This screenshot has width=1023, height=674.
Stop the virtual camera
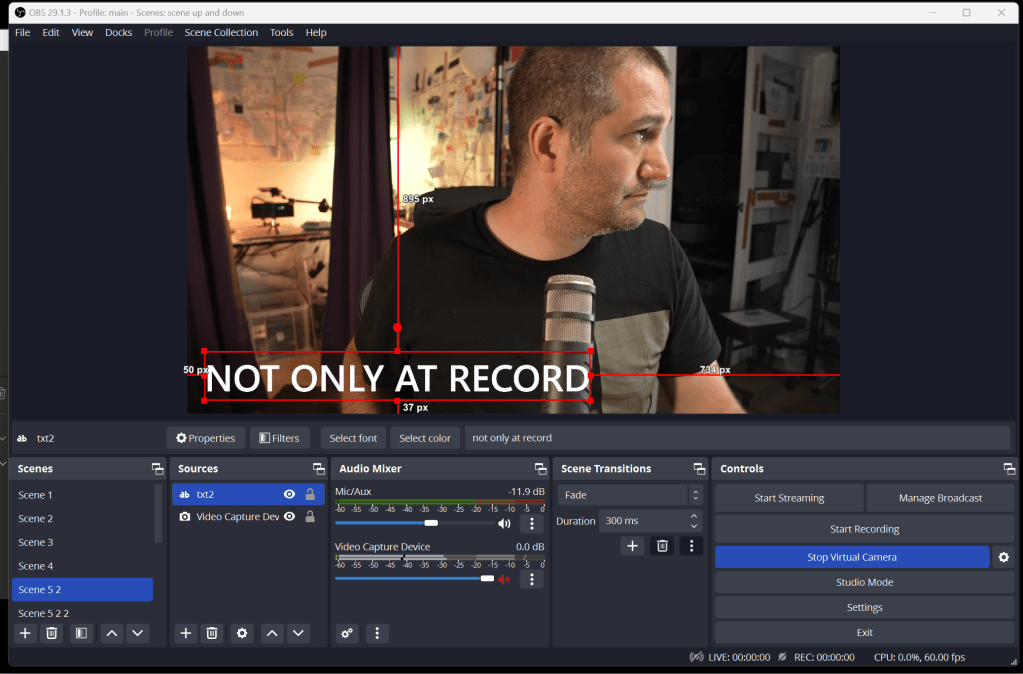pyautogui.click(x=852, y=557)
